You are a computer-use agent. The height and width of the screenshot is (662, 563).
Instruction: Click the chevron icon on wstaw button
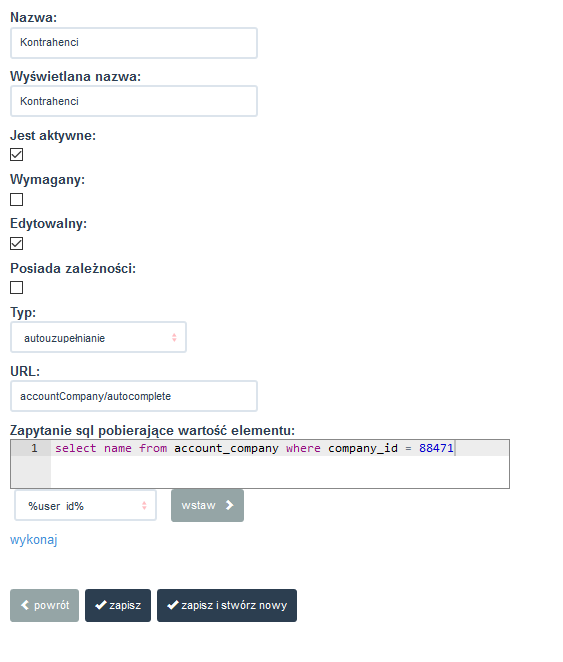click(x=230, y=505)
